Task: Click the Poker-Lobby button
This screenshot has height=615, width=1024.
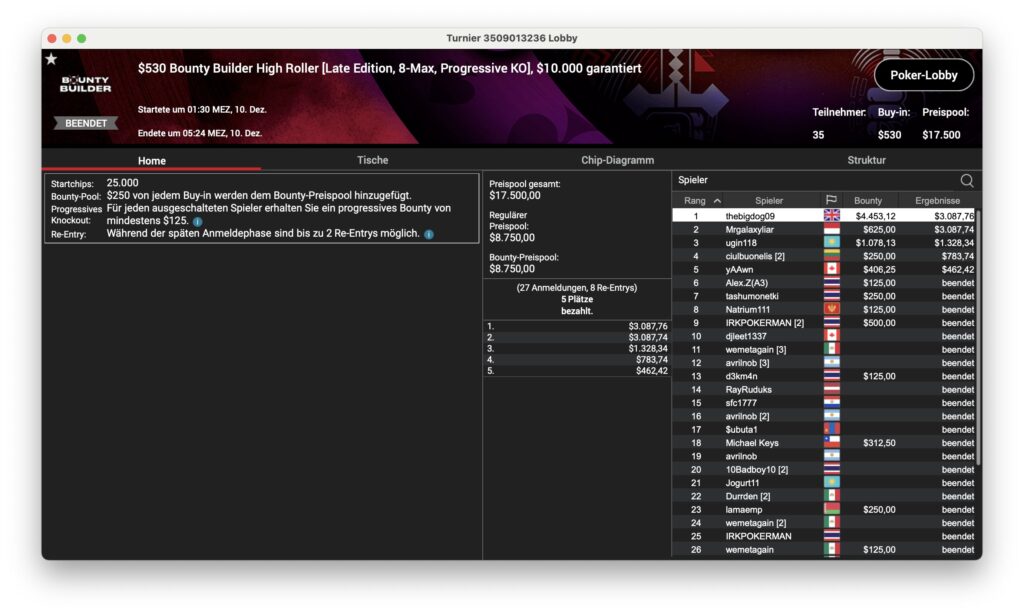Action: click(x=923, y=75)
